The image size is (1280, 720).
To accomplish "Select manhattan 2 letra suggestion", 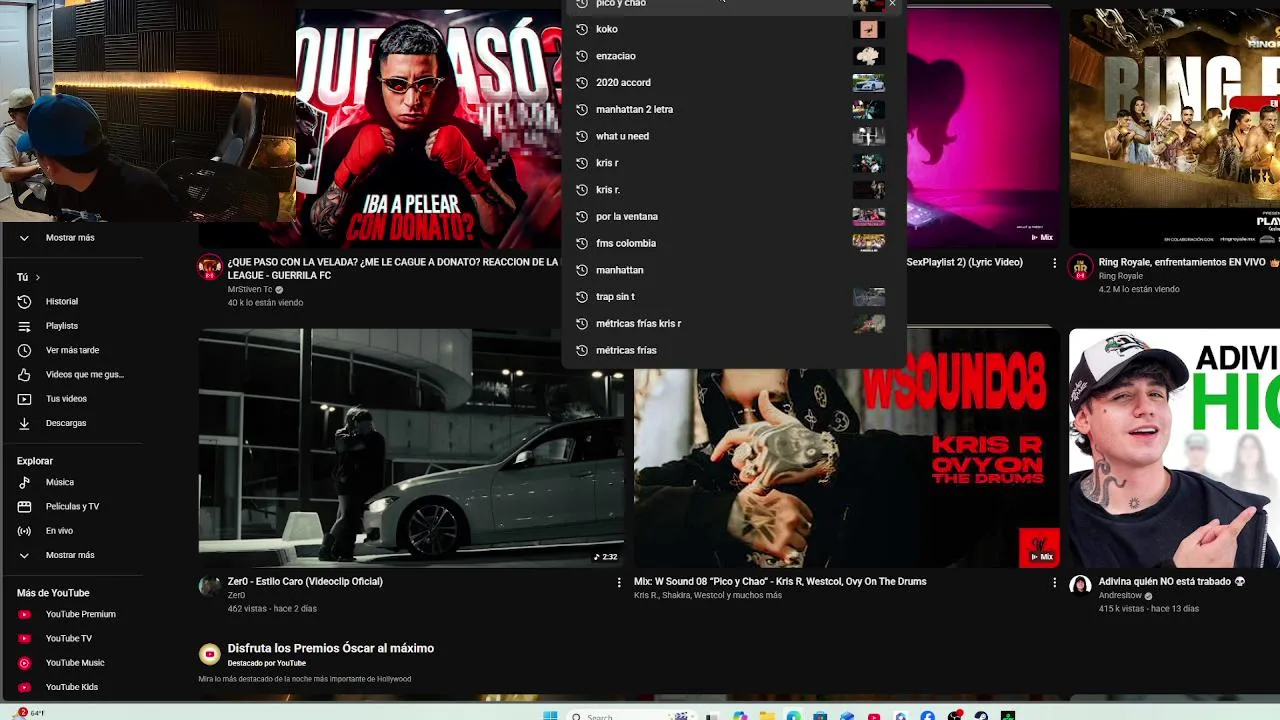I will [732, 109].
